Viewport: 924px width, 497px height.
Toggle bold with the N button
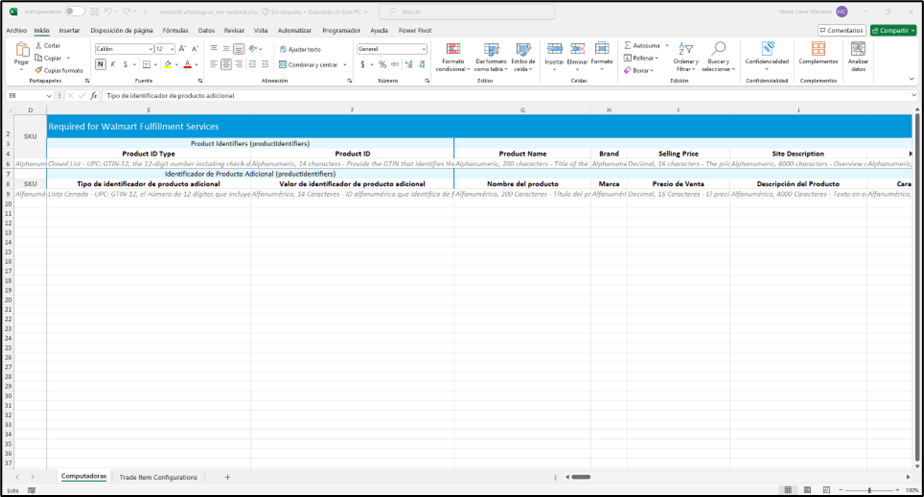(100, 64)
